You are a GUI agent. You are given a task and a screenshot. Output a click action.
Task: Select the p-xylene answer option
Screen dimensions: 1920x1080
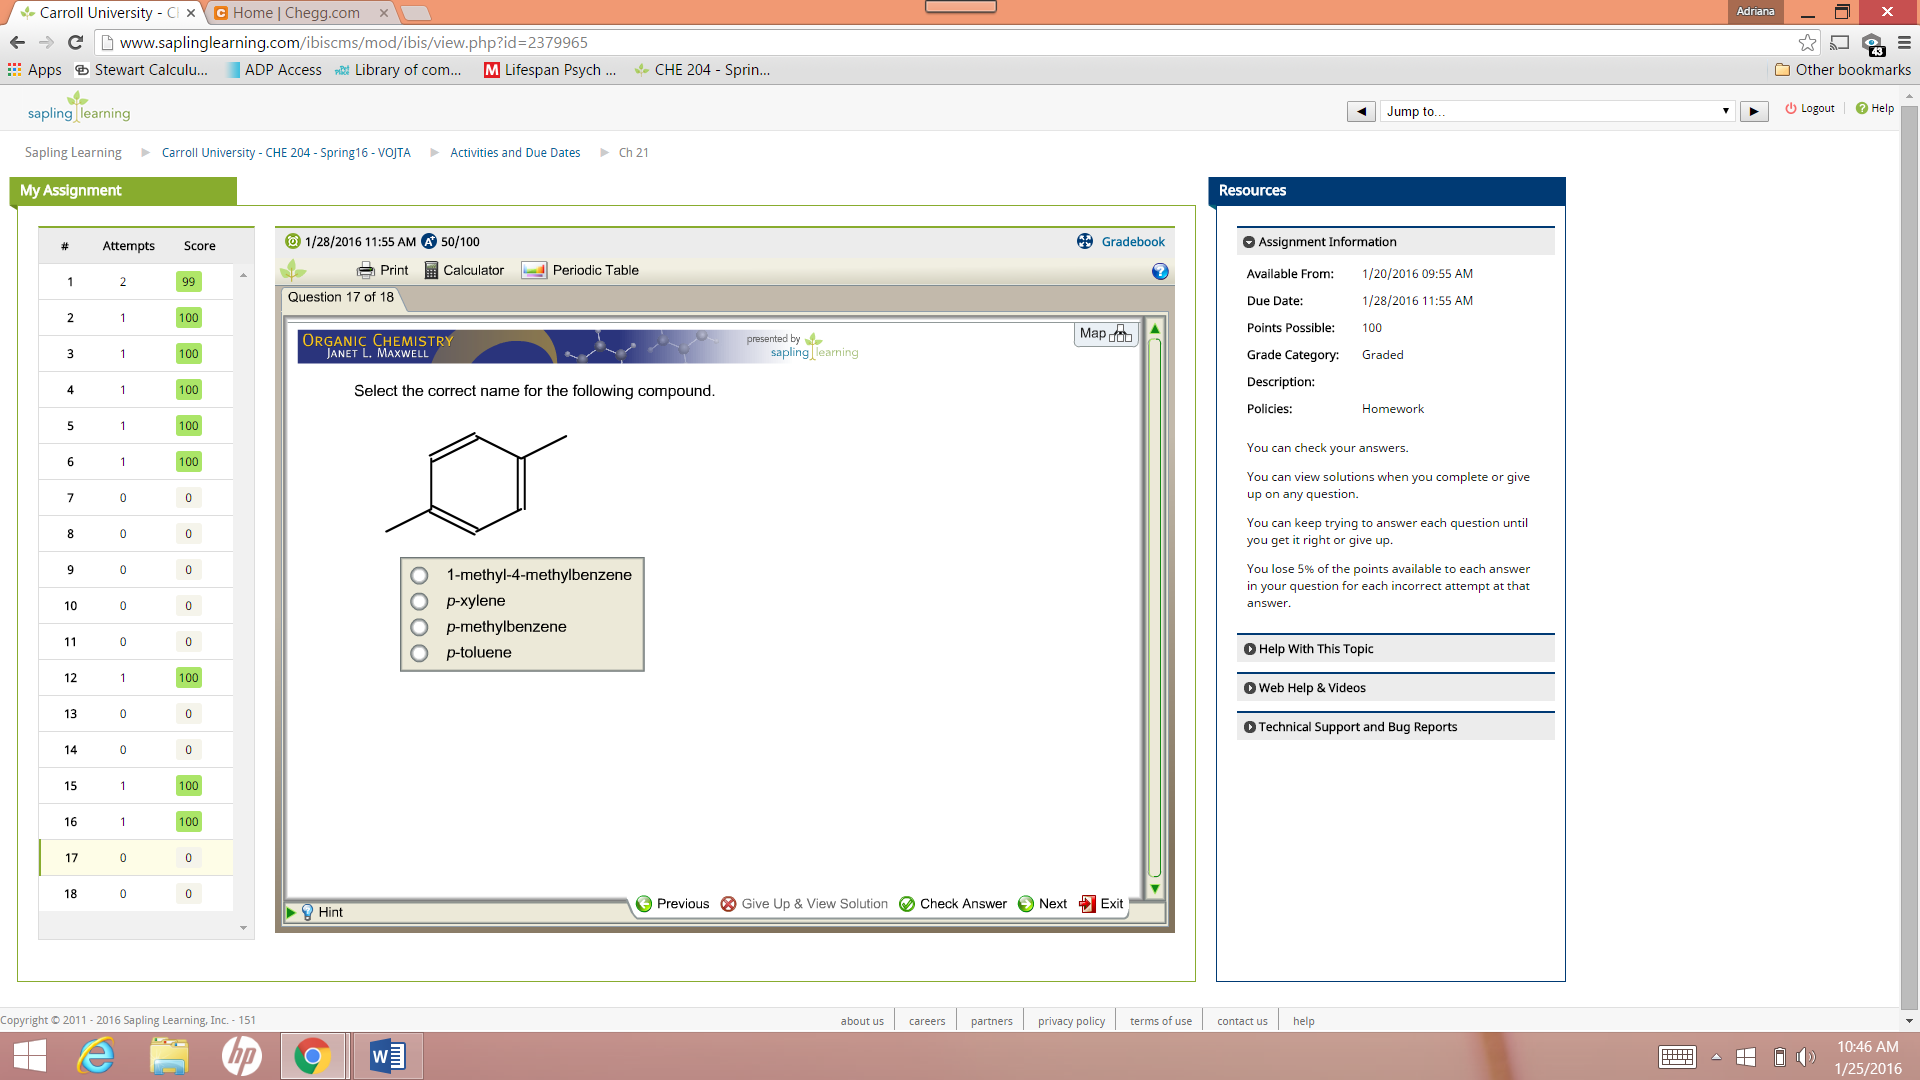419,601
